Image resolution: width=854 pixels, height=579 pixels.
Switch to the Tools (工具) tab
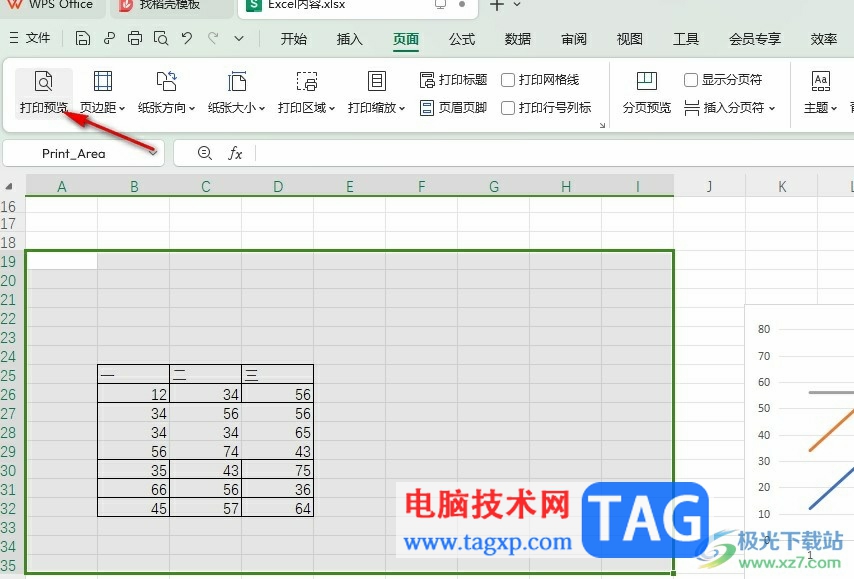686,39
